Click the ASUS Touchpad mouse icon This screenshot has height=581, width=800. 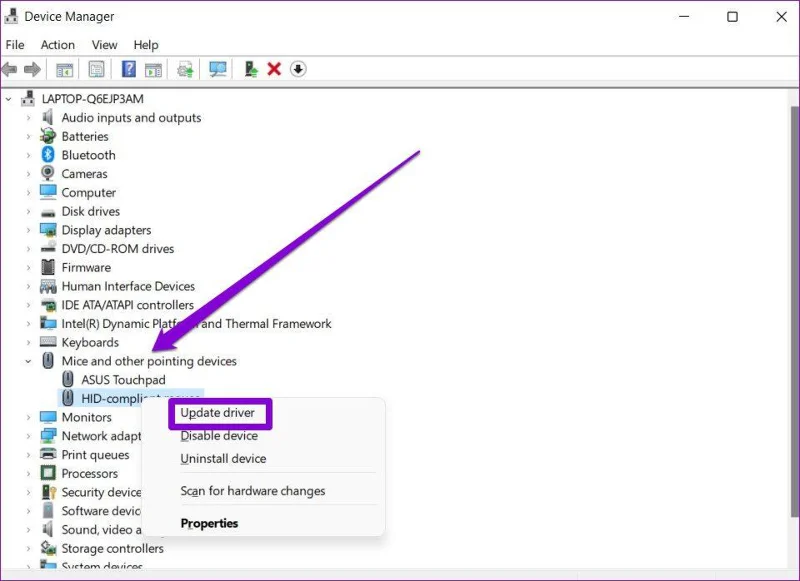point(67,379)
